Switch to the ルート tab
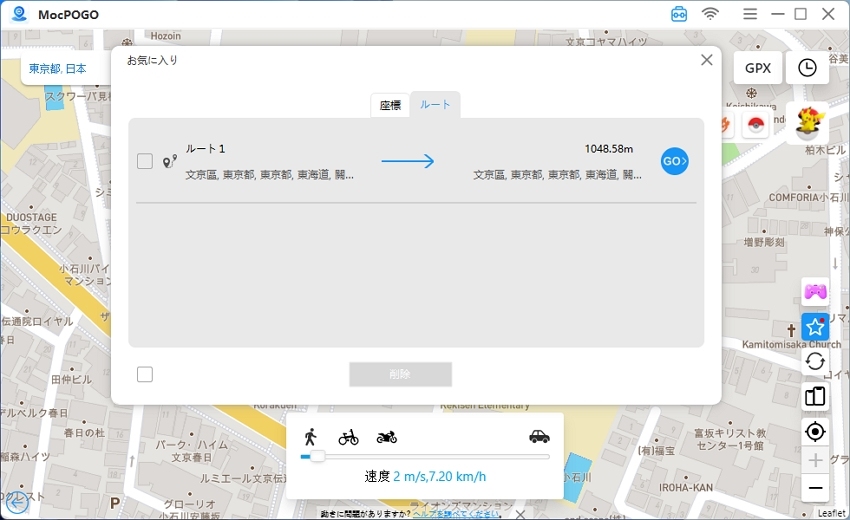Image resolution: width=850 pixels, height=520 pixels. (435, 105)
